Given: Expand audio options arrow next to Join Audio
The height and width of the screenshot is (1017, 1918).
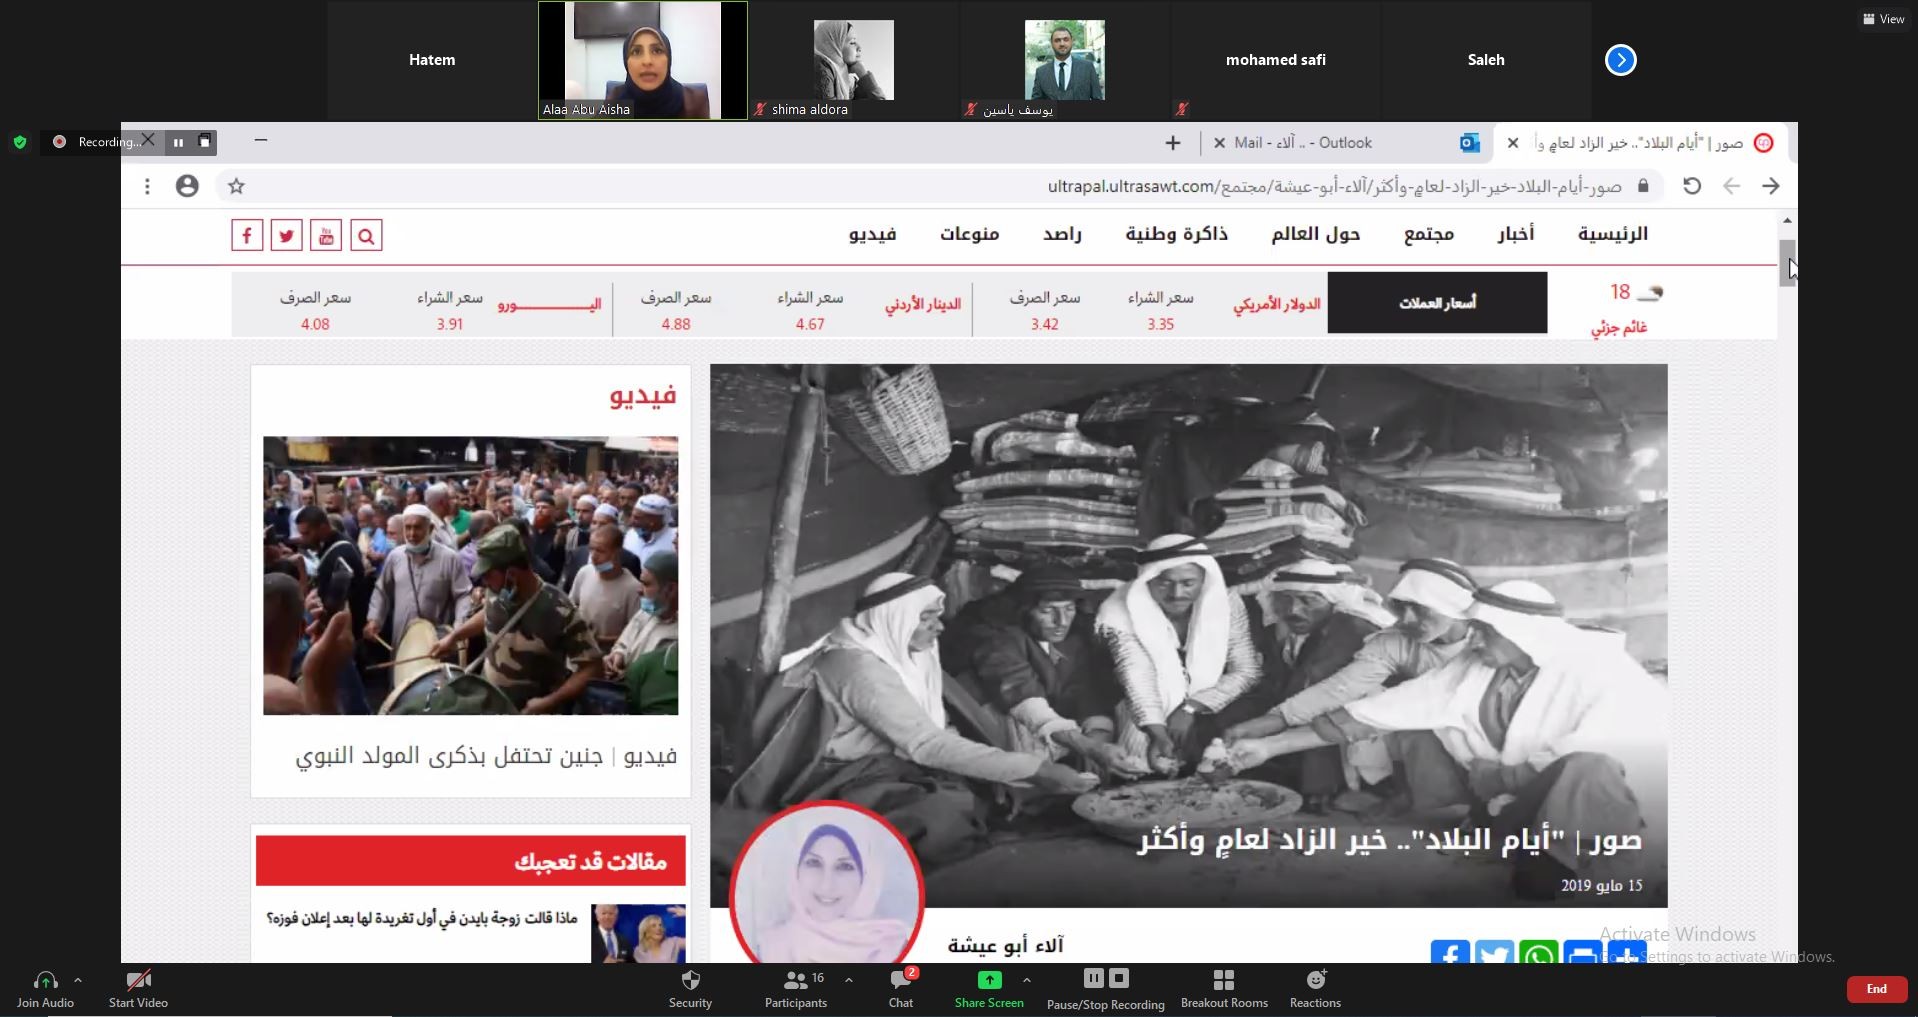Looking at the screenshot, I should [x=78, y=980].
